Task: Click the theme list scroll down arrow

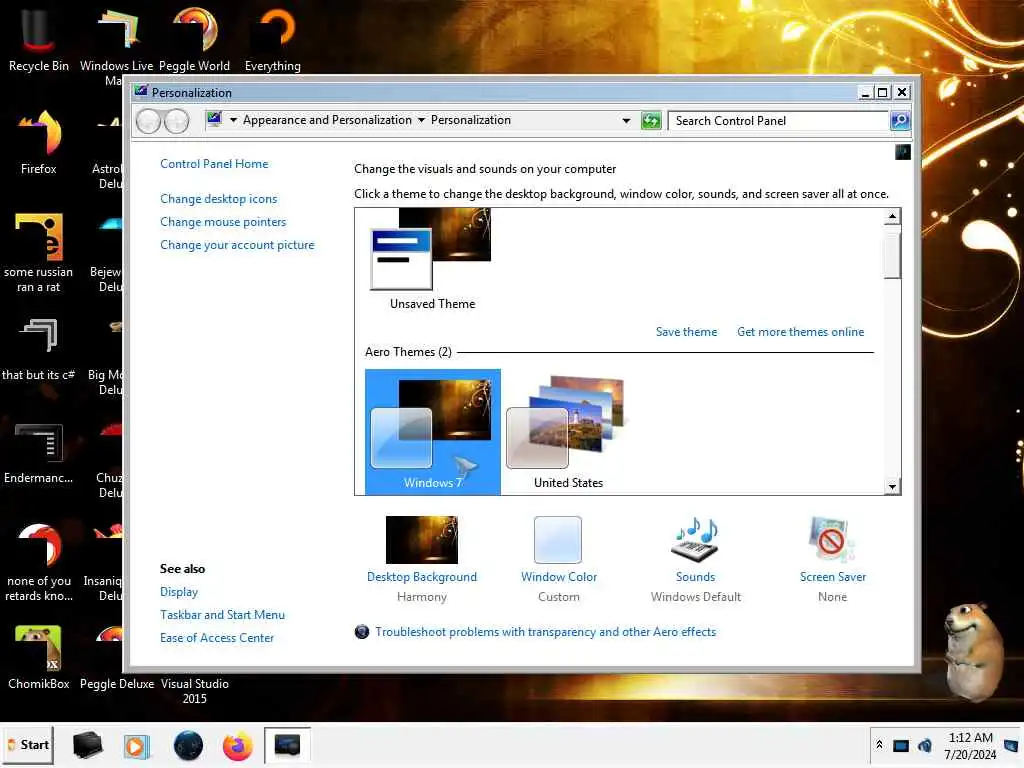Action: [x=892, y=487]
